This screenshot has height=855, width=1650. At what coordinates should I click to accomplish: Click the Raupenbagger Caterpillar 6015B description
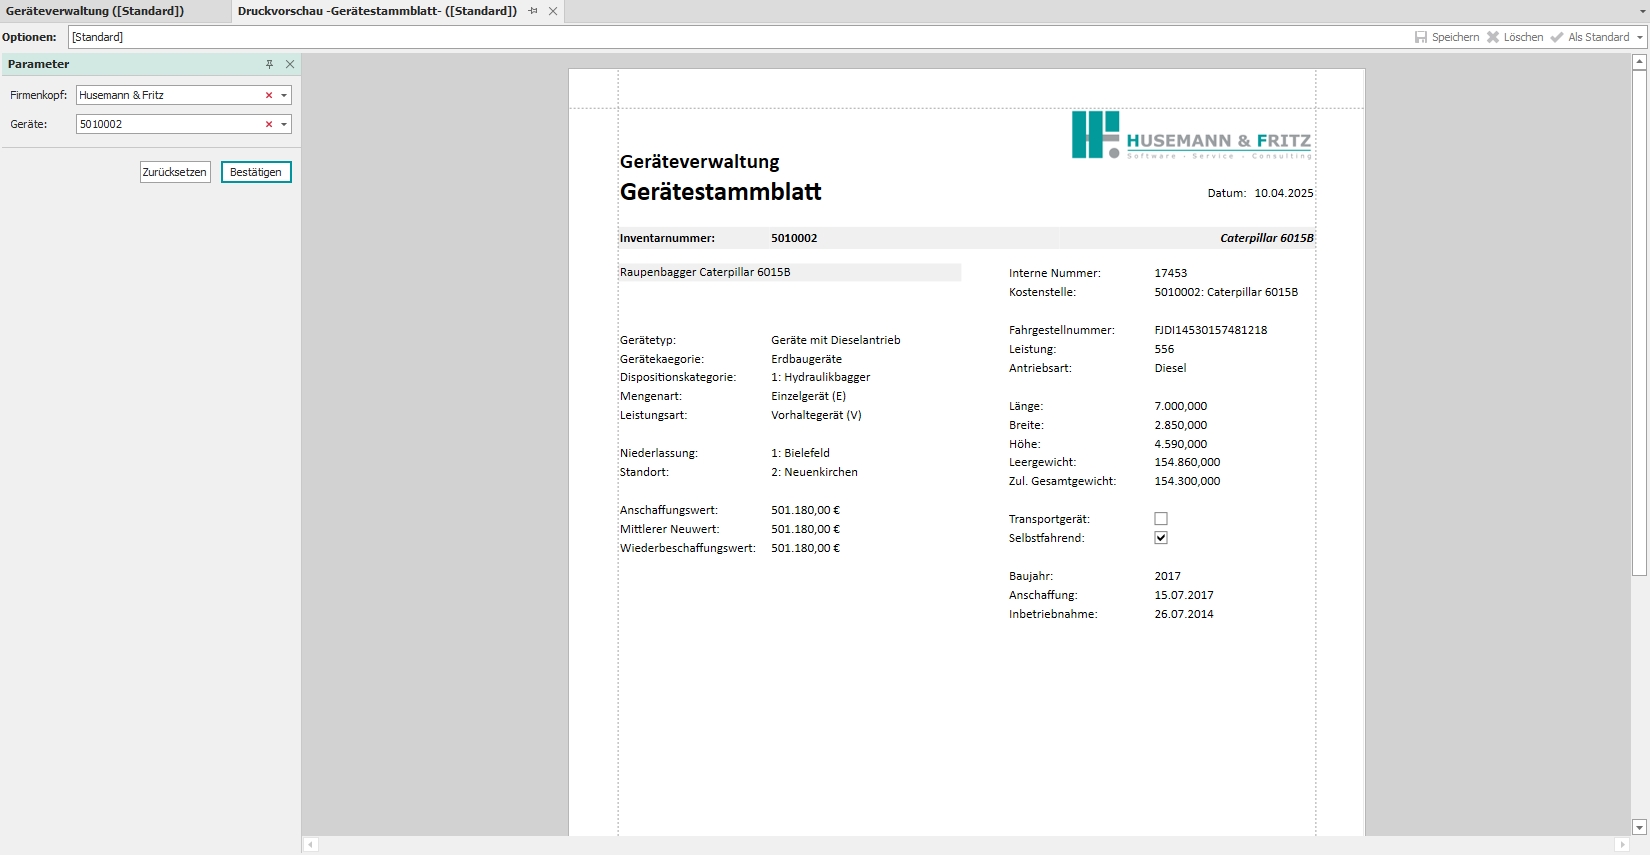705,272
